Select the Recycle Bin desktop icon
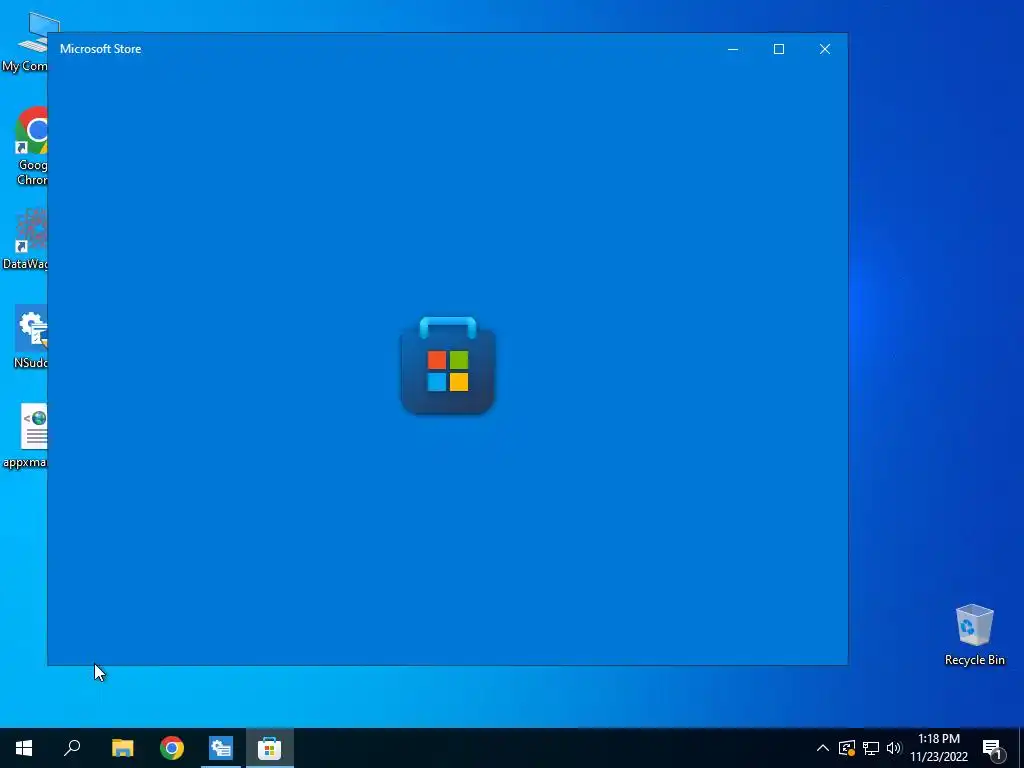The width and height of the screenshot is (1024, 768). coord(974,634)
